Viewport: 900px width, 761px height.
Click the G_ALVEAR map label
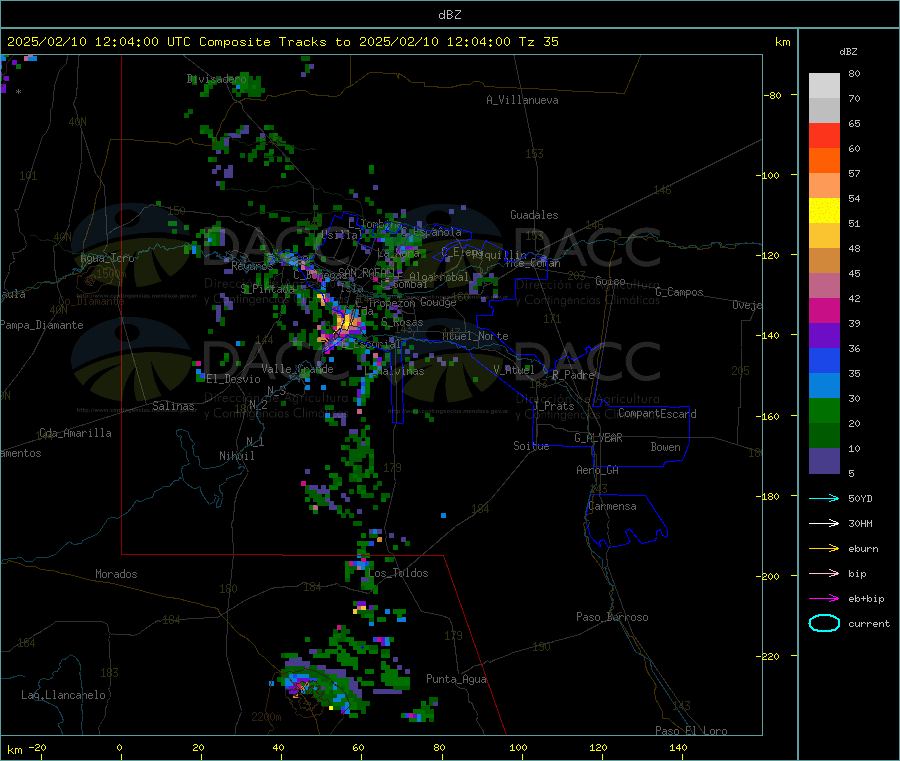599,438
